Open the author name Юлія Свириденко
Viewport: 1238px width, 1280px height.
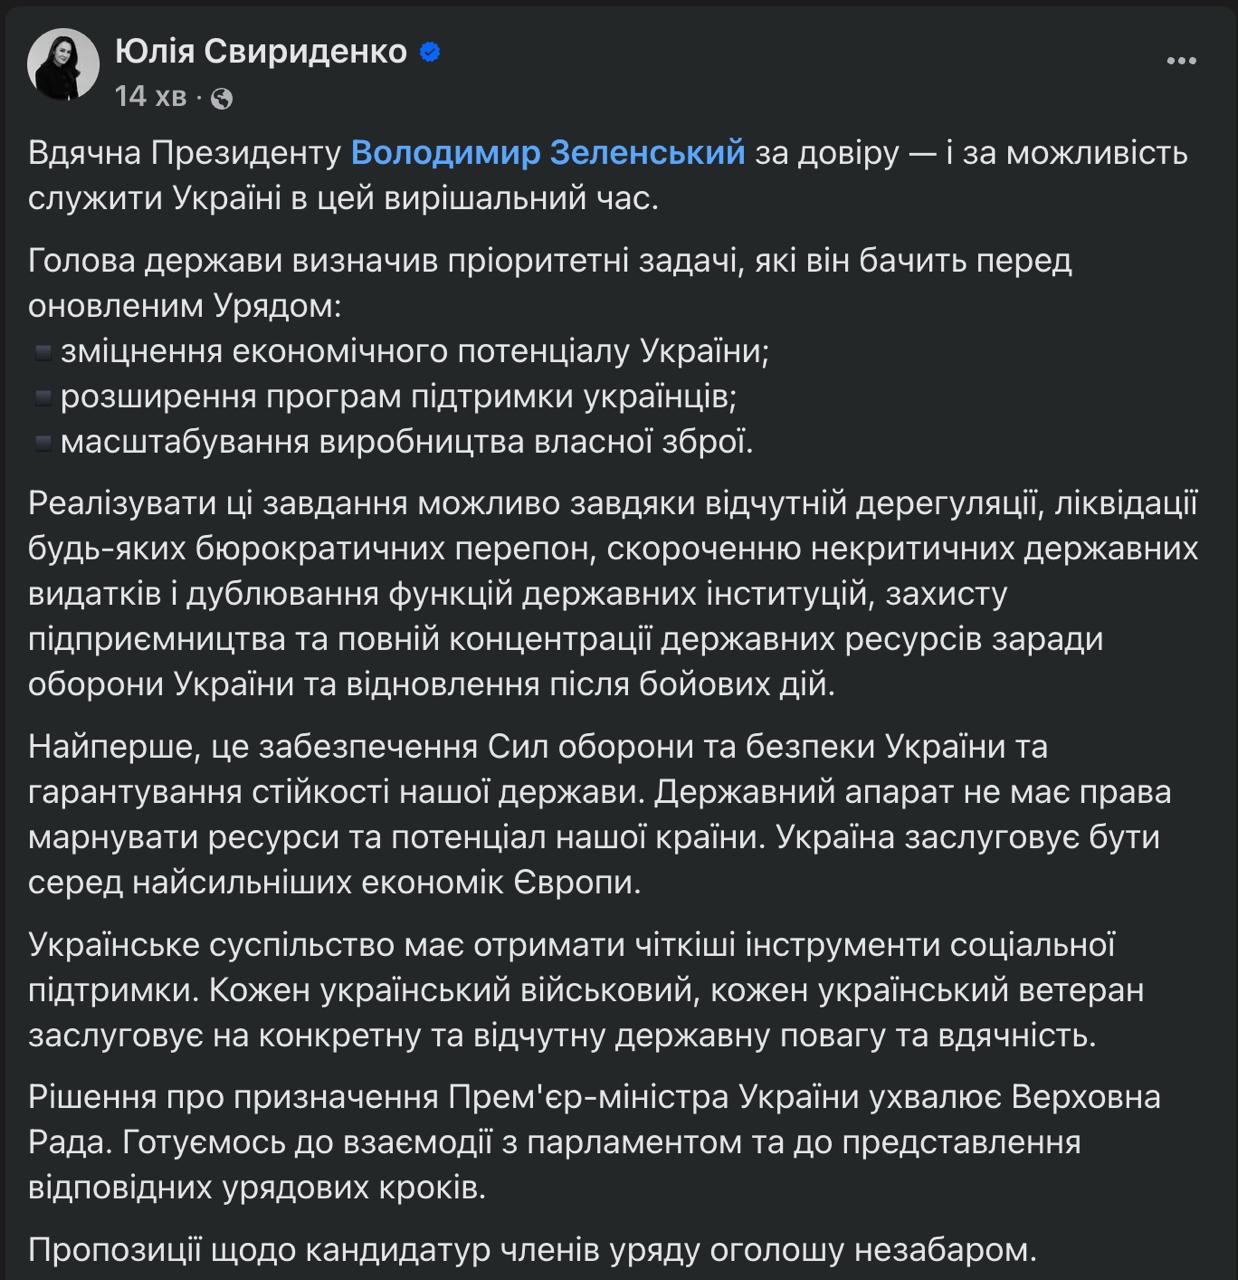261,50
